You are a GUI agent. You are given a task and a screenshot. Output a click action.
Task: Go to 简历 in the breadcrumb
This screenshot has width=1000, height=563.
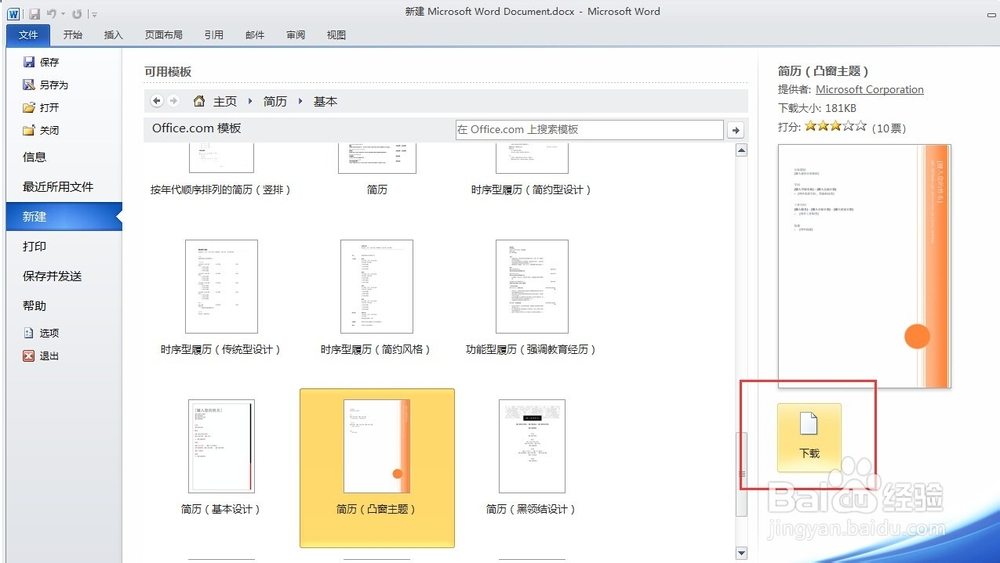[x=275, y=101]
